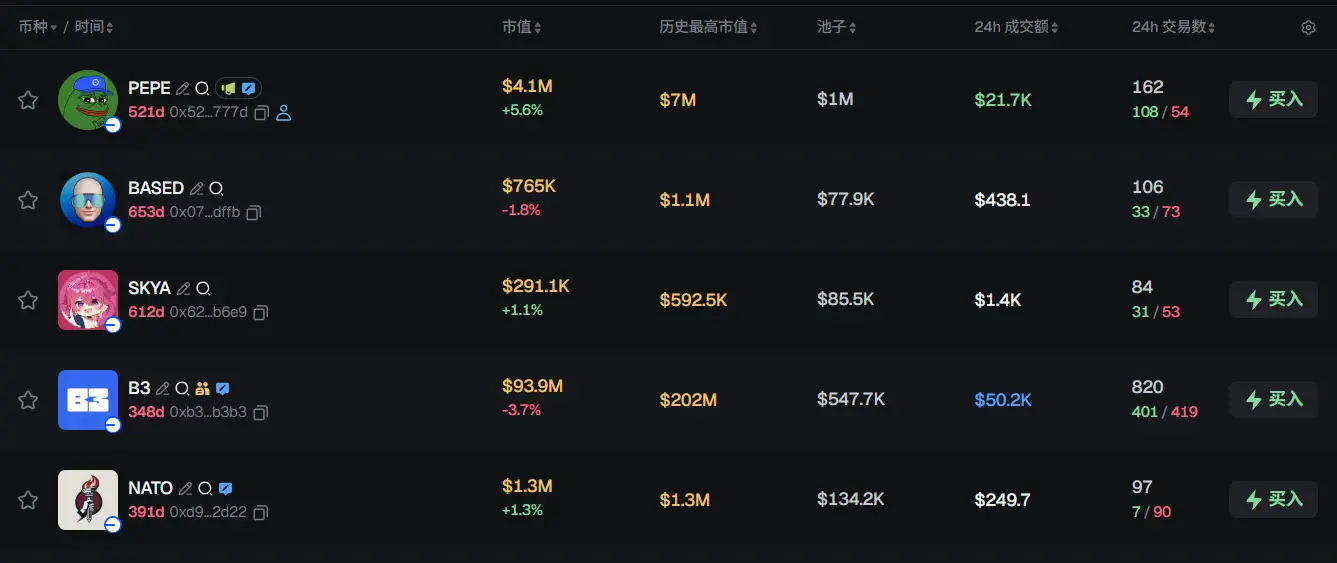The width and height of the screenshot is (1337, 563).
Task: Click 买入 button for PEPE
Action: (x=1273, y=100)
